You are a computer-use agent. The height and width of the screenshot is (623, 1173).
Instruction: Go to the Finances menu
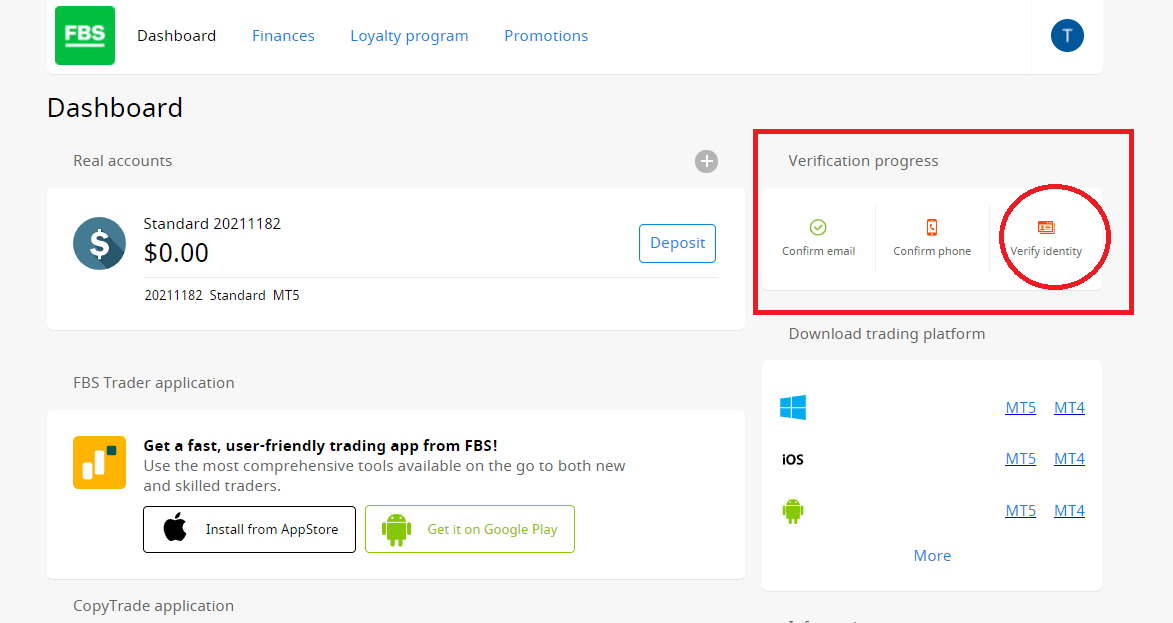pos(283,36)
